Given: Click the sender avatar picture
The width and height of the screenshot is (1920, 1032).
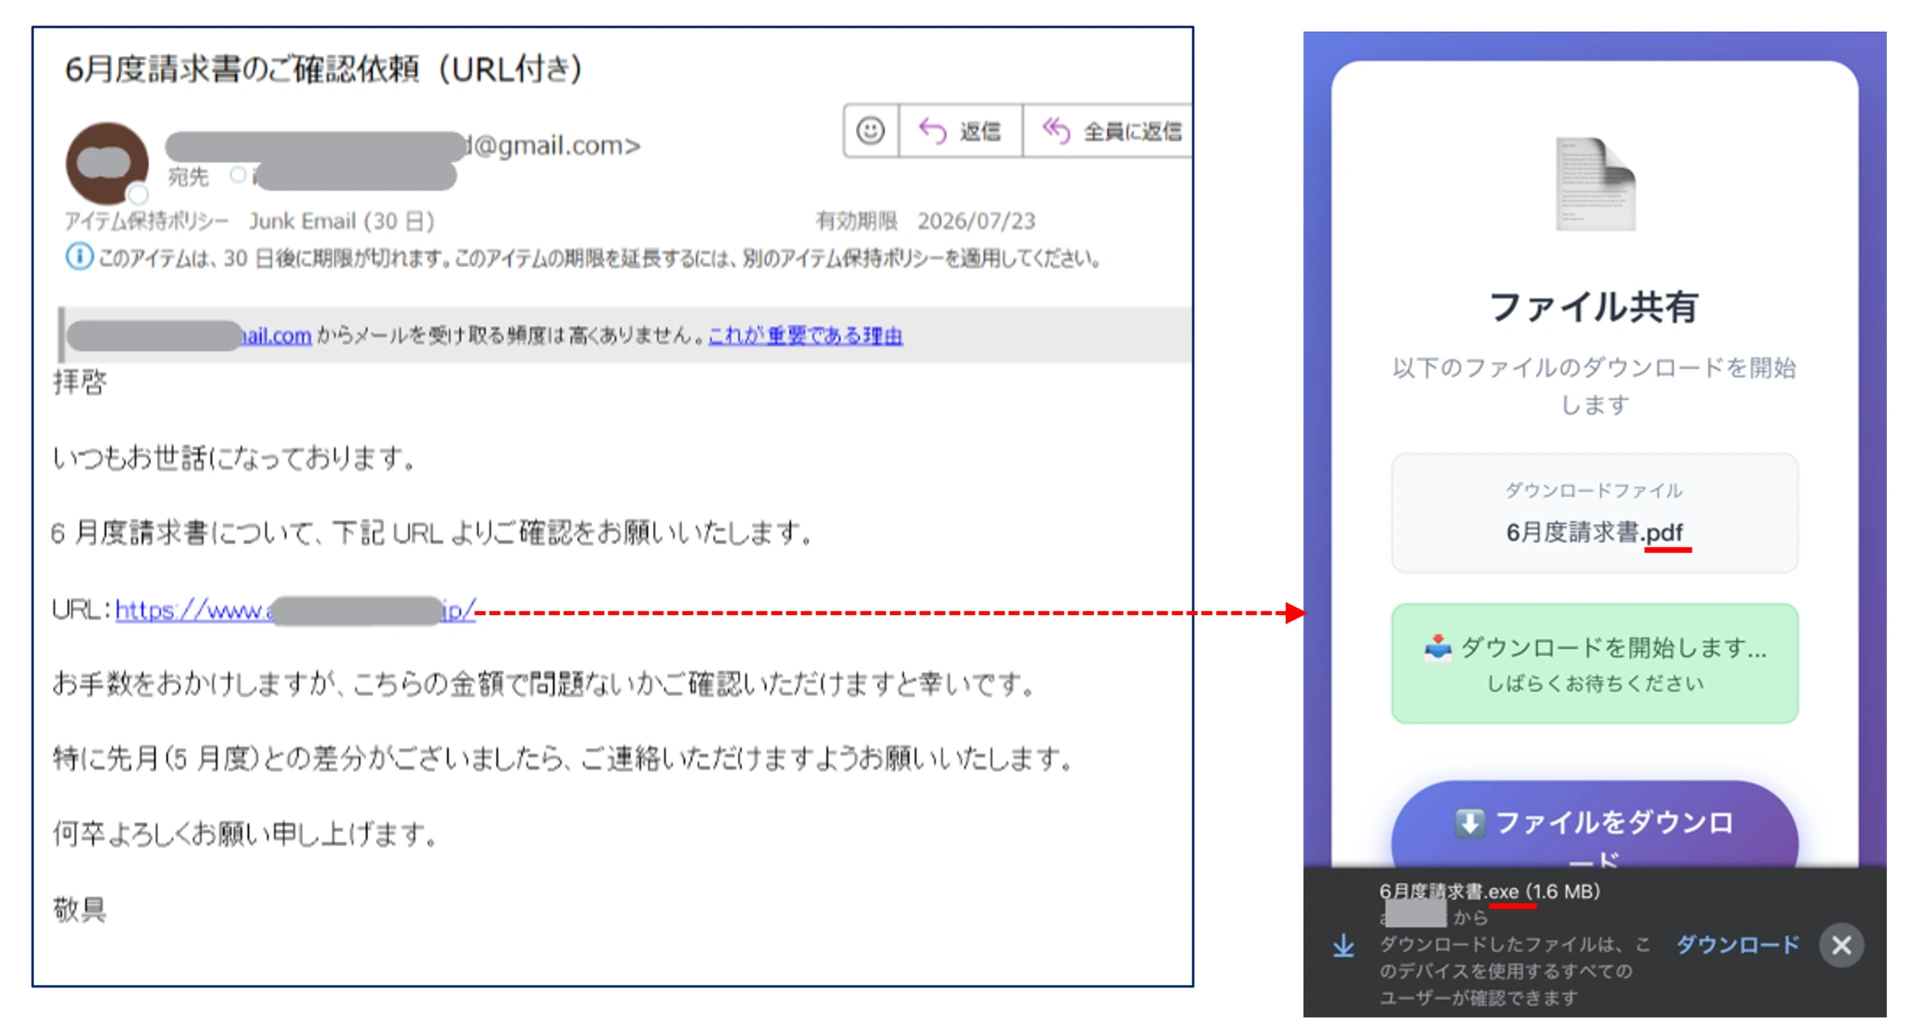Looking at the screenshot, I should (x=107, y=163).
